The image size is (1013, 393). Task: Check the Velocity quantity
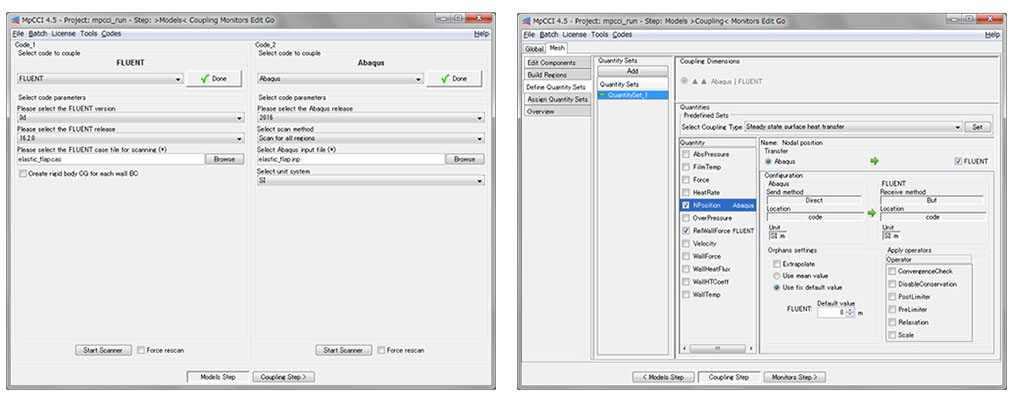click(x=685, y=244)
